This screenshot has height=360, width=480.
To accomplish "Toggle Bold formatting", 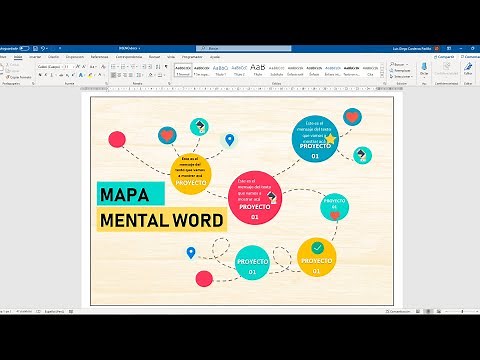I will coord(40,75).
